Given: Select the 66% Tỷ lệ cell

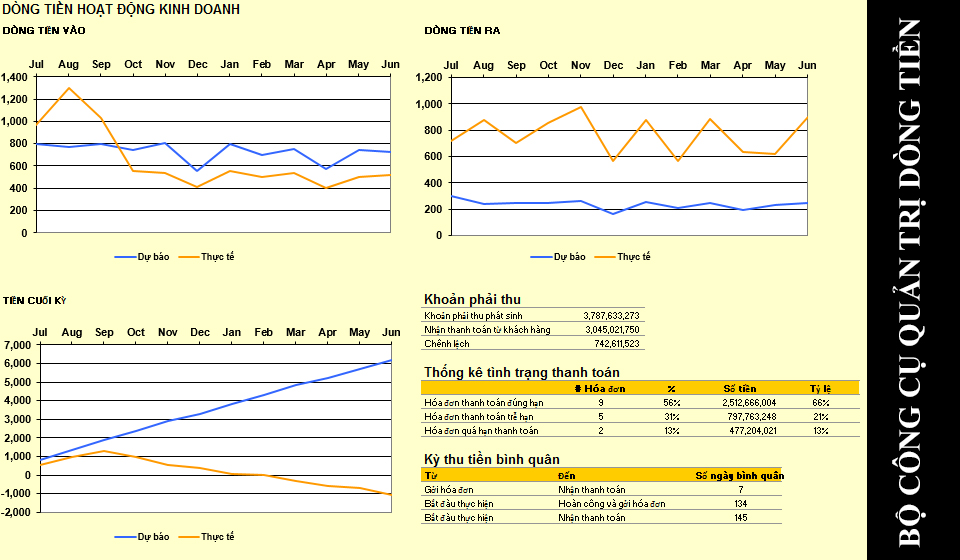Looking at the screenshot, I should pyautogui.click(x=820, y=403).
